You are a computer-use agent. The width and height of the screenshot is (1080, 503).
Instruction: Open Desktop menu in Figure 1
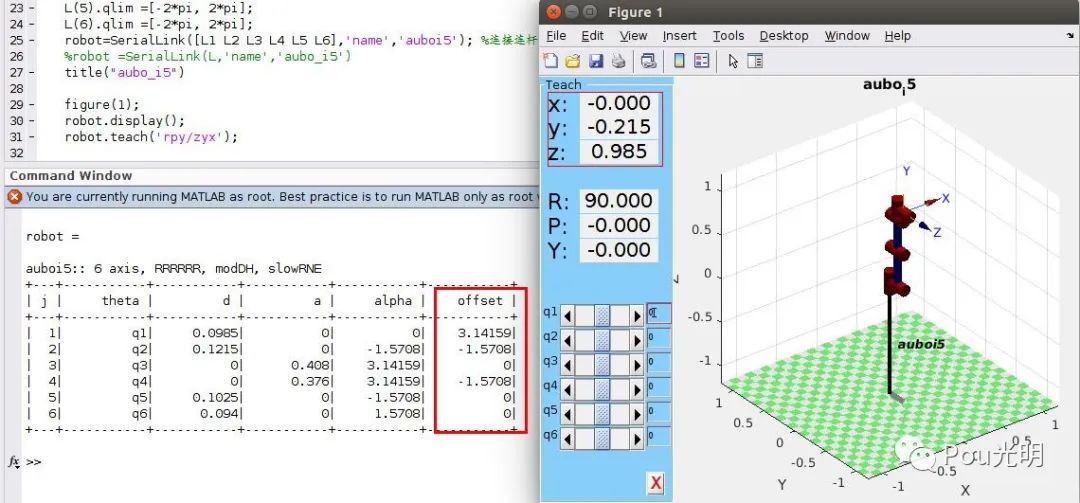pos(784,36)
